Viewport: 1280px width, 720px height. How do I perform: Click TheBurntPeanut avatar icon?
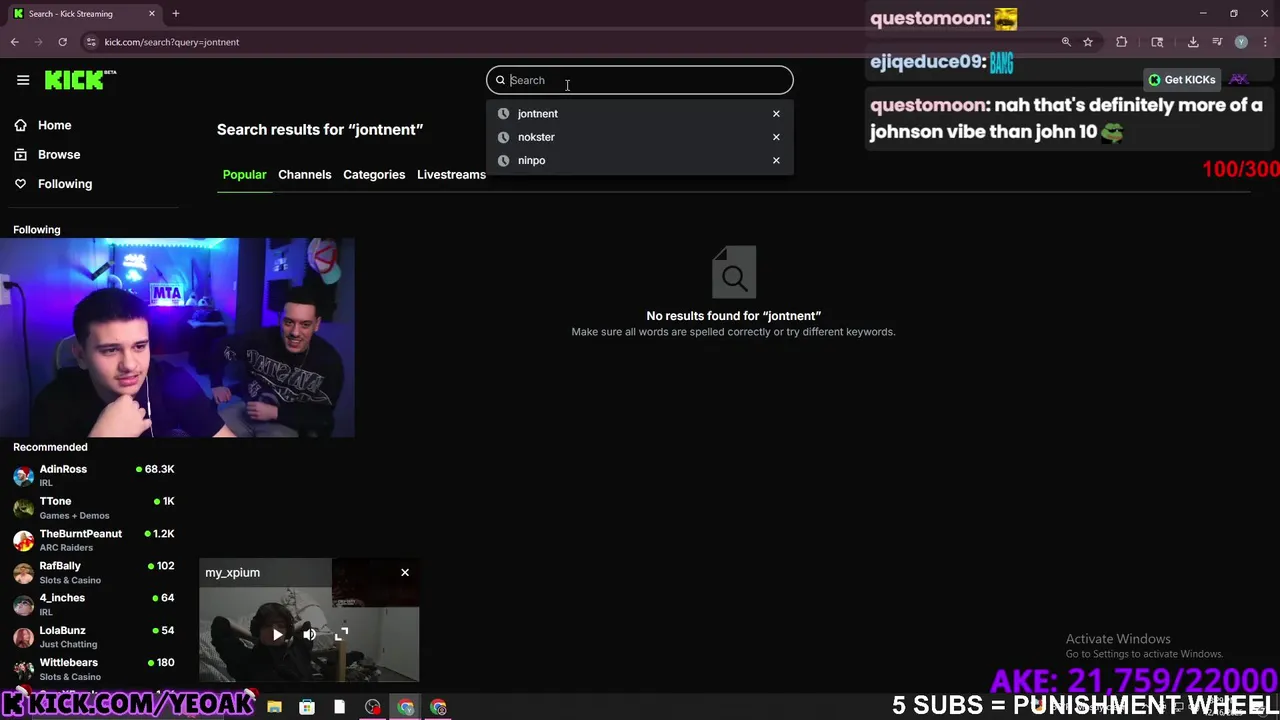tap(23, 541)
